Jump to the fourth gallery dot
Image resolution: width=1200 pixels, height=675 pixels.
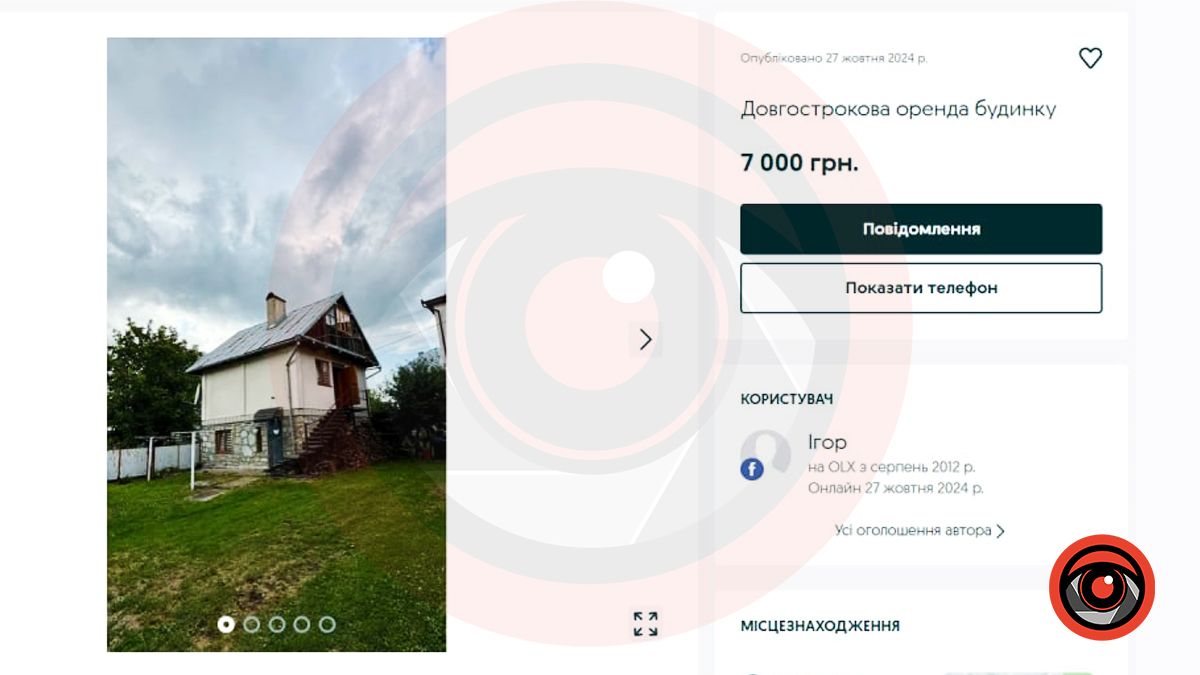[x=302, y=624]
